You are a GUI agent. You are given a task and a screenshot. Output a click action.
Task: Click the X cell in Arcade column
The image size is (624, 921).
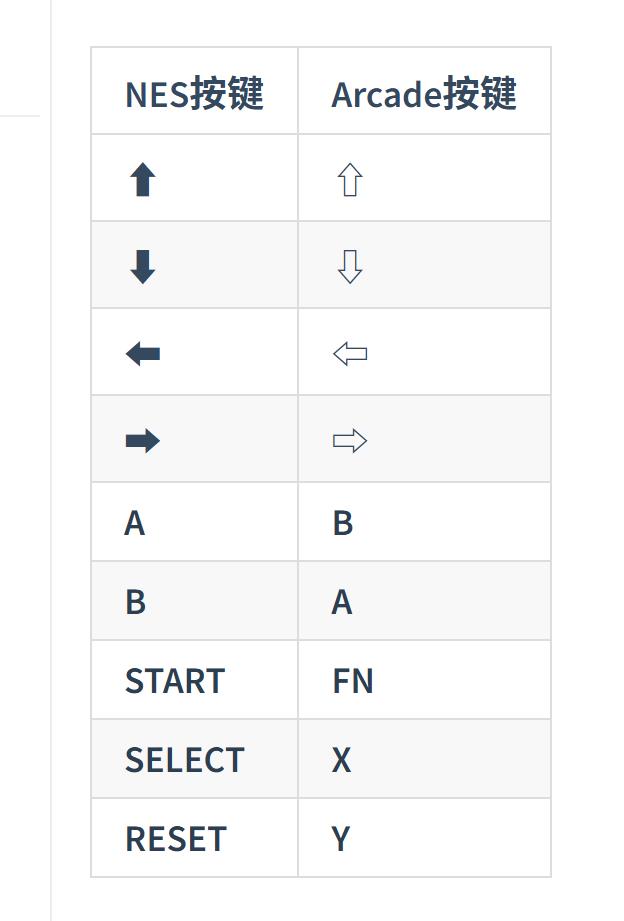tap(342, 760)
